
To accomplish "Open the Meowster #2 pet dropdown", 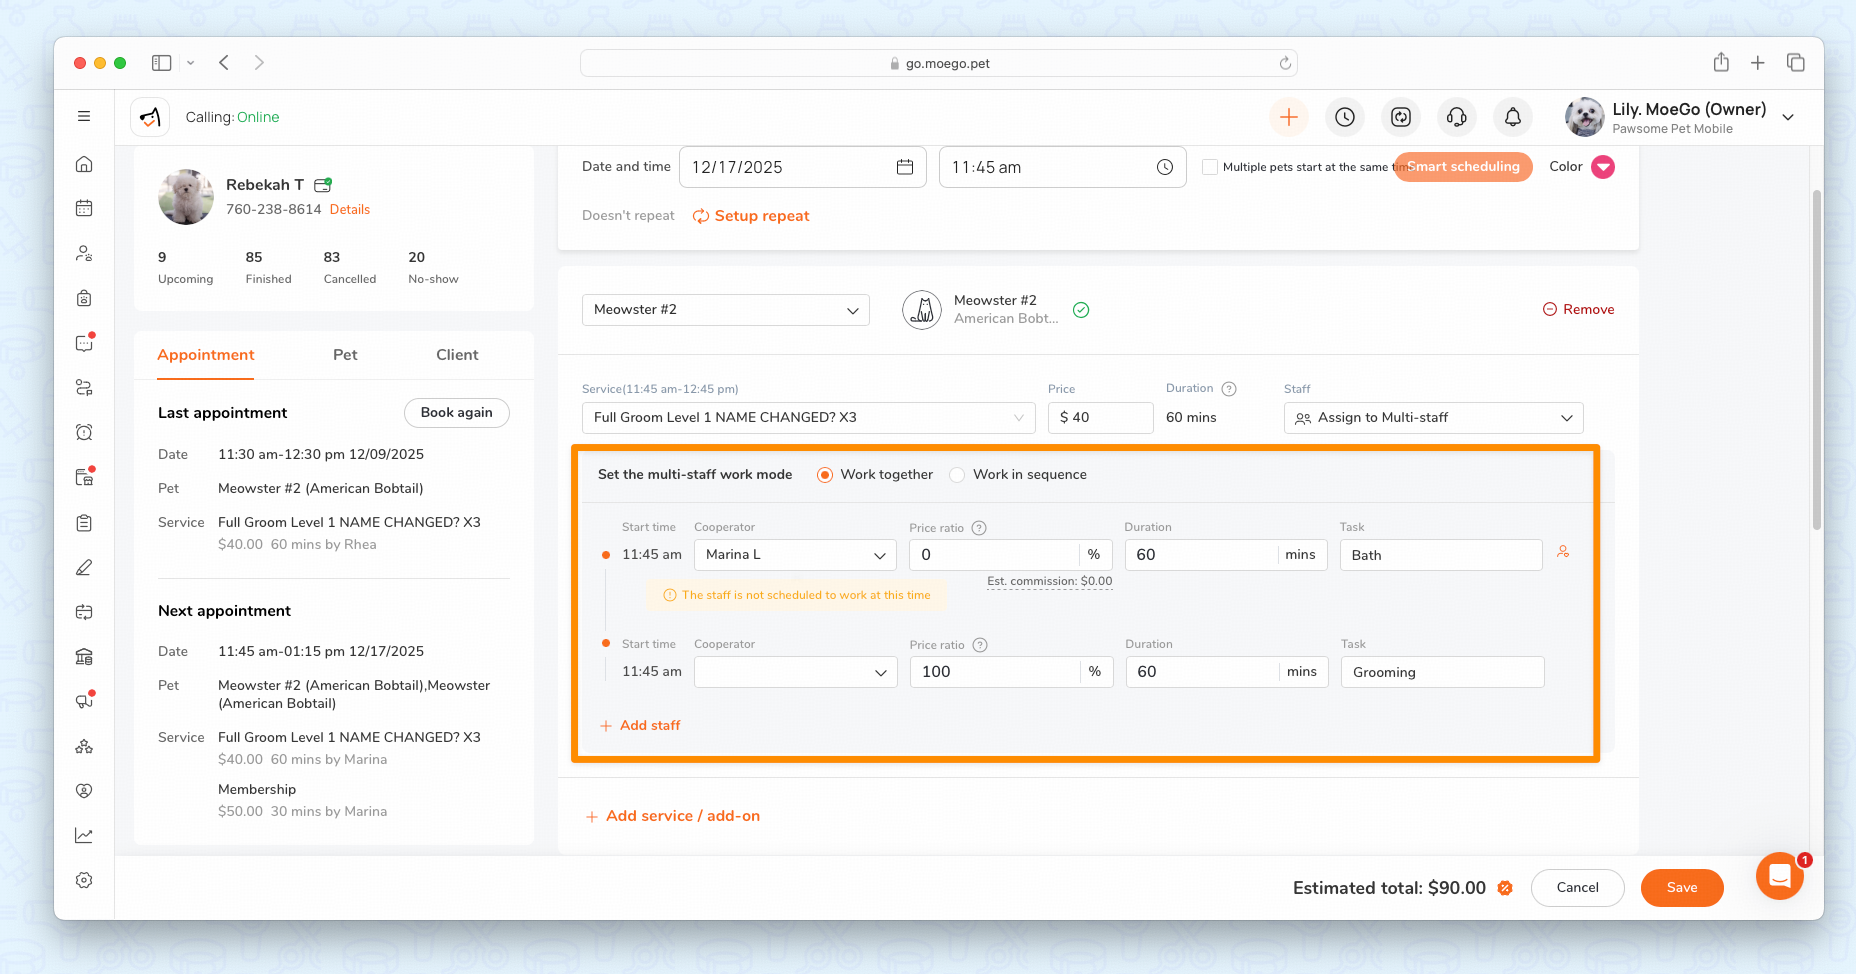I will pyautogui.click(x=725, y=310).
